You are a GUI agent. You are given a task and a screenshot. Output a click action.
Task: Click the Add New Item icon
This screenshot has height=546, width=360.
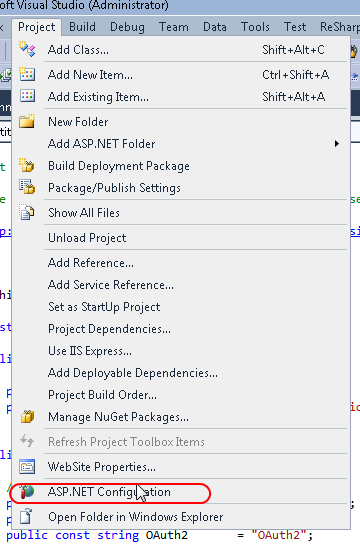pyautogui.click(x=27, y=75)
